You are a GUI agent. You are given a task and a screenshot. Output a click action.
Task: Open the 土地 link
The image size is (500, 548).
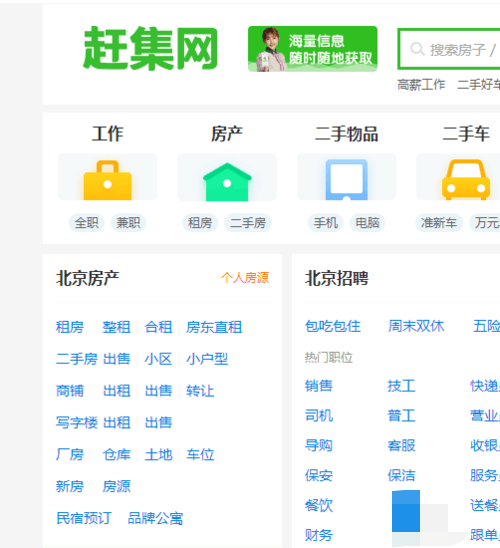158,454
